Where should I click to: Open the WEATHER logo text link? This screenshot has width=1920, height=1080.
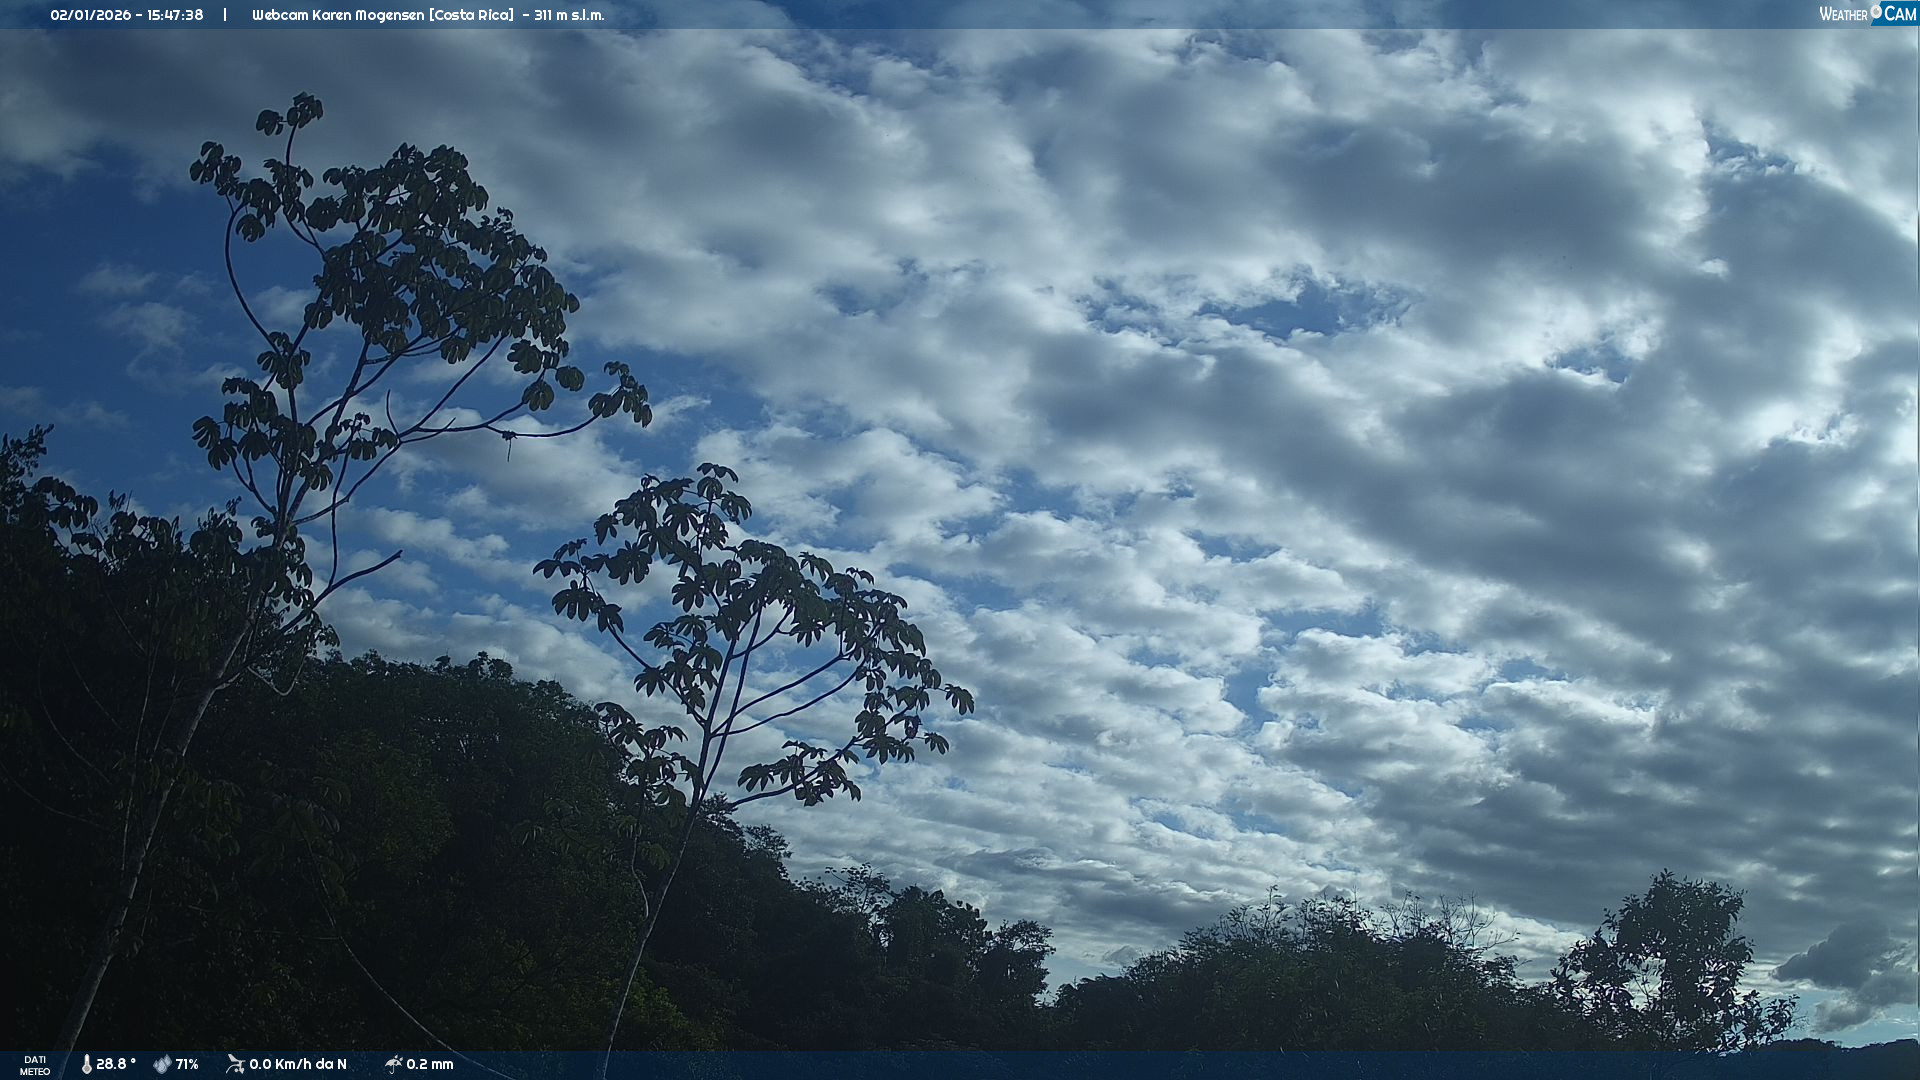[x=1843, y=15]
